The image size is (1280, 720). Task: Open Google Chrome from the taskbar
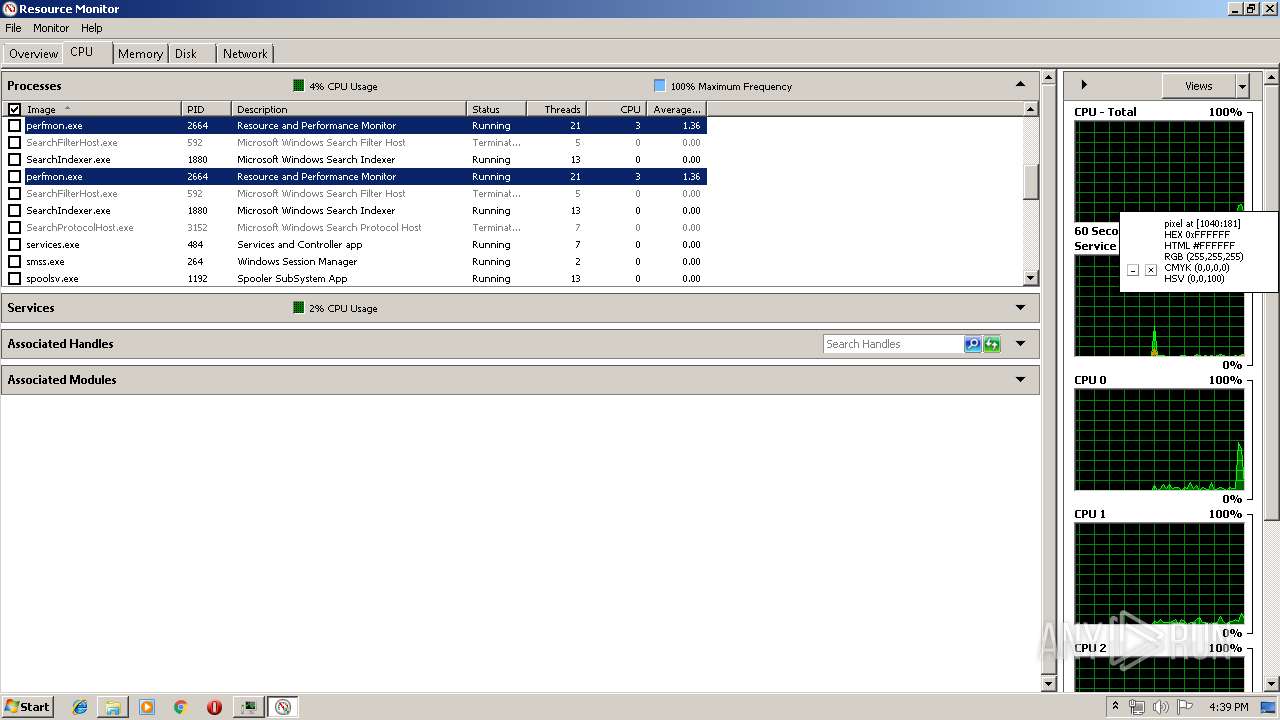click(181, 707)
